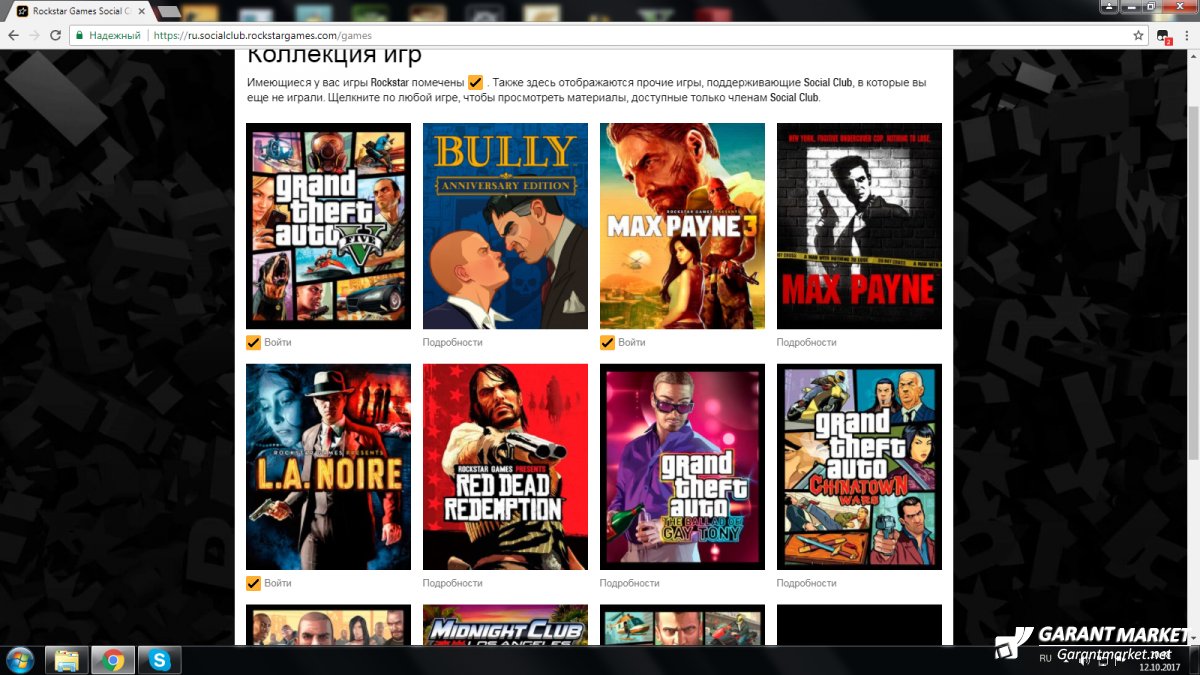Open The Ballad of Gay Tony cover

point(682,467)
